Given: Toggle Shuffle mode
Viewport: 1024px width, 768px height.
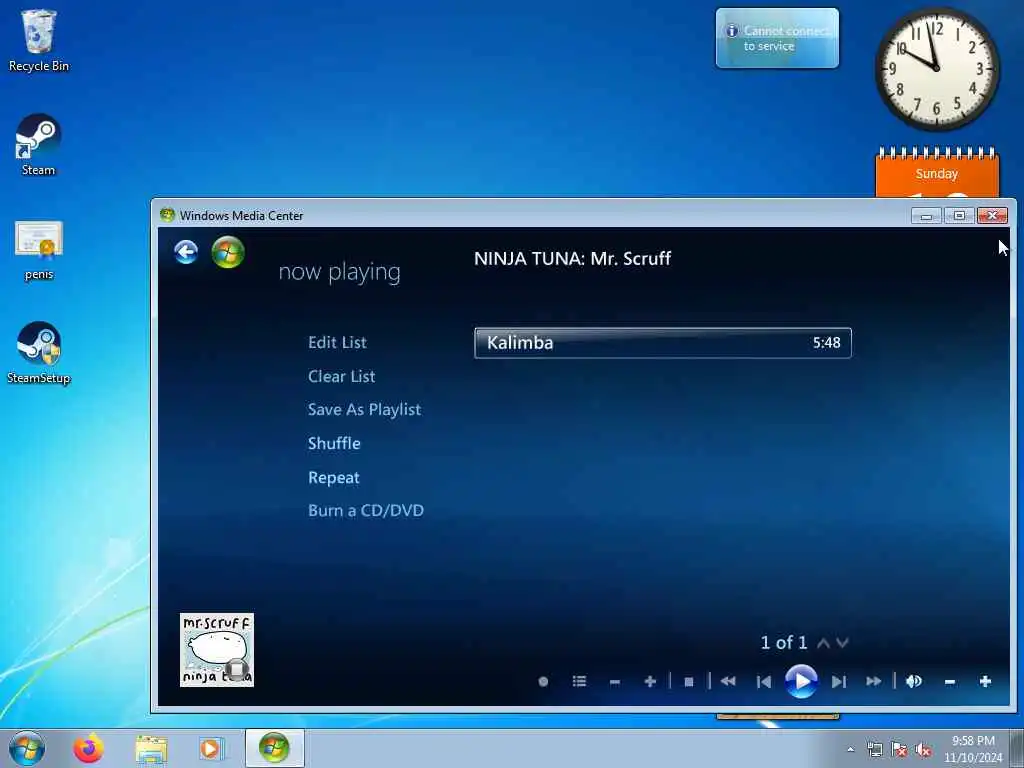Looking at the screenshot, I should [334, 443].
